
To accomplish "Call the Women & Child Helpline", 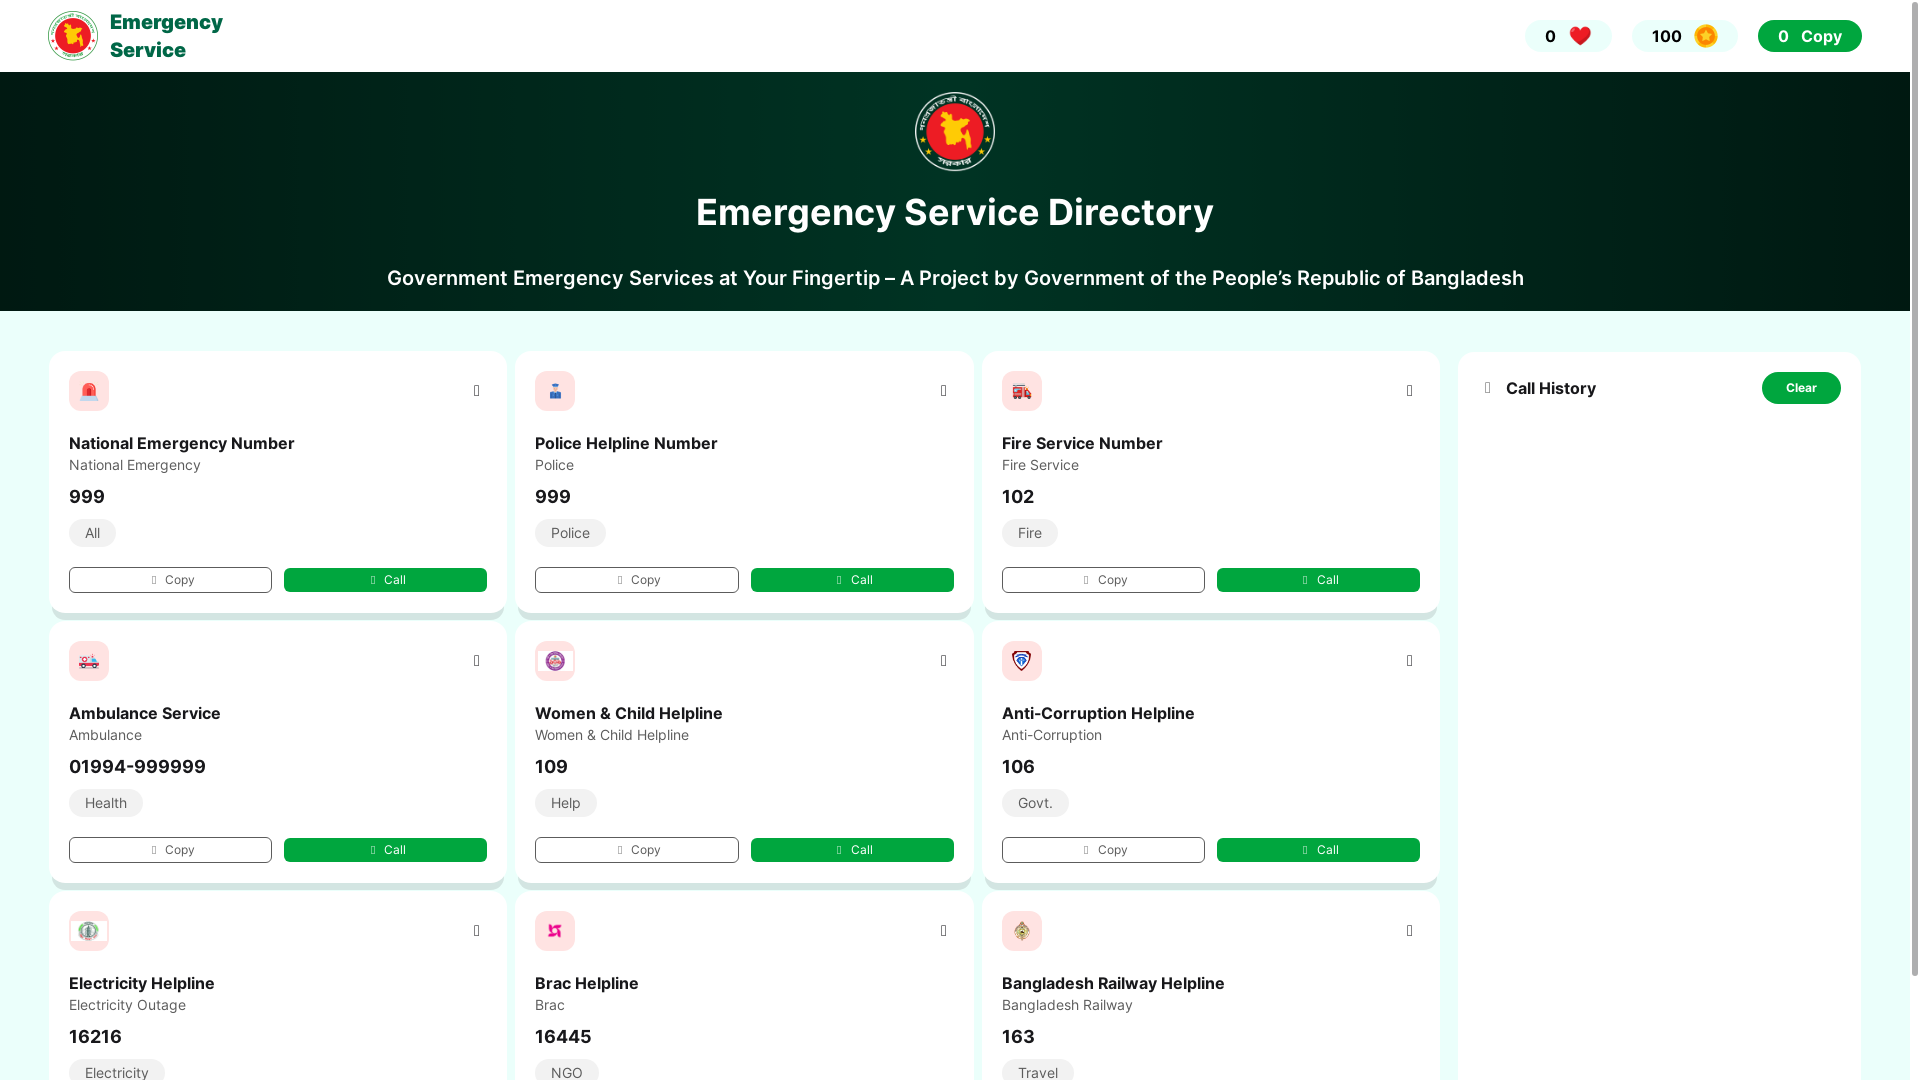I will 852,850.
